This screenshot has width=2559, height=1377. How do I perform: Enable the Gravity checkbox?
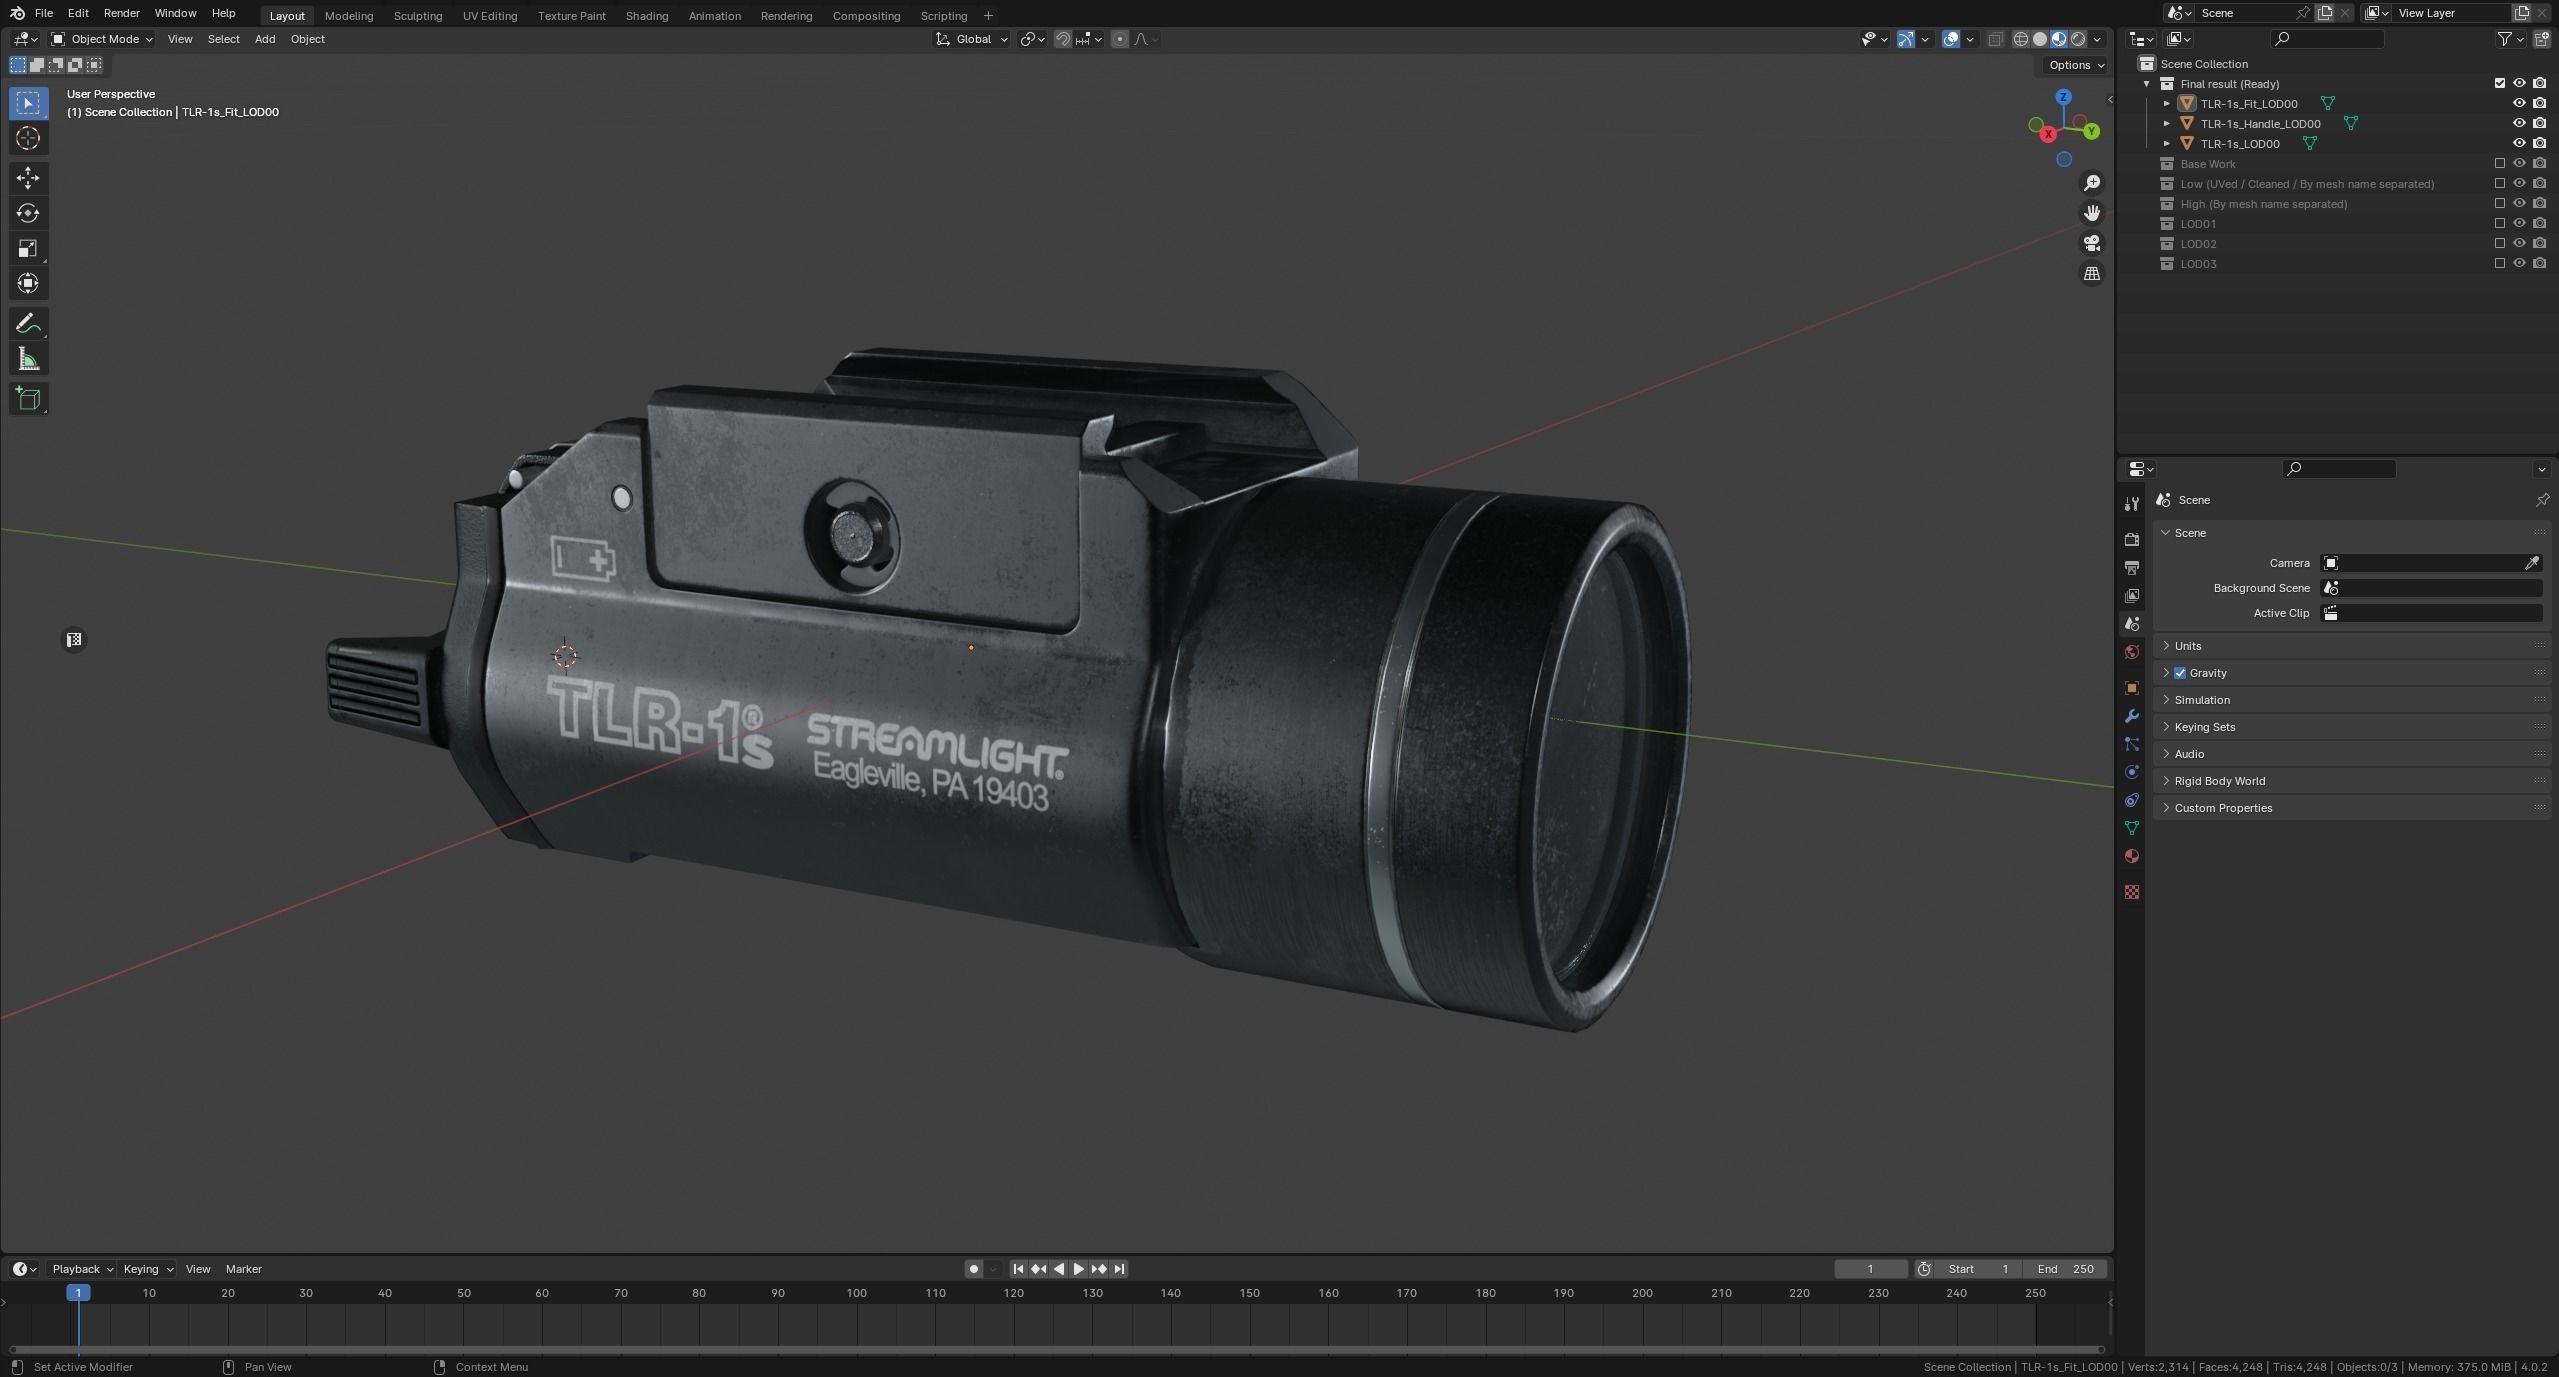2180,673
